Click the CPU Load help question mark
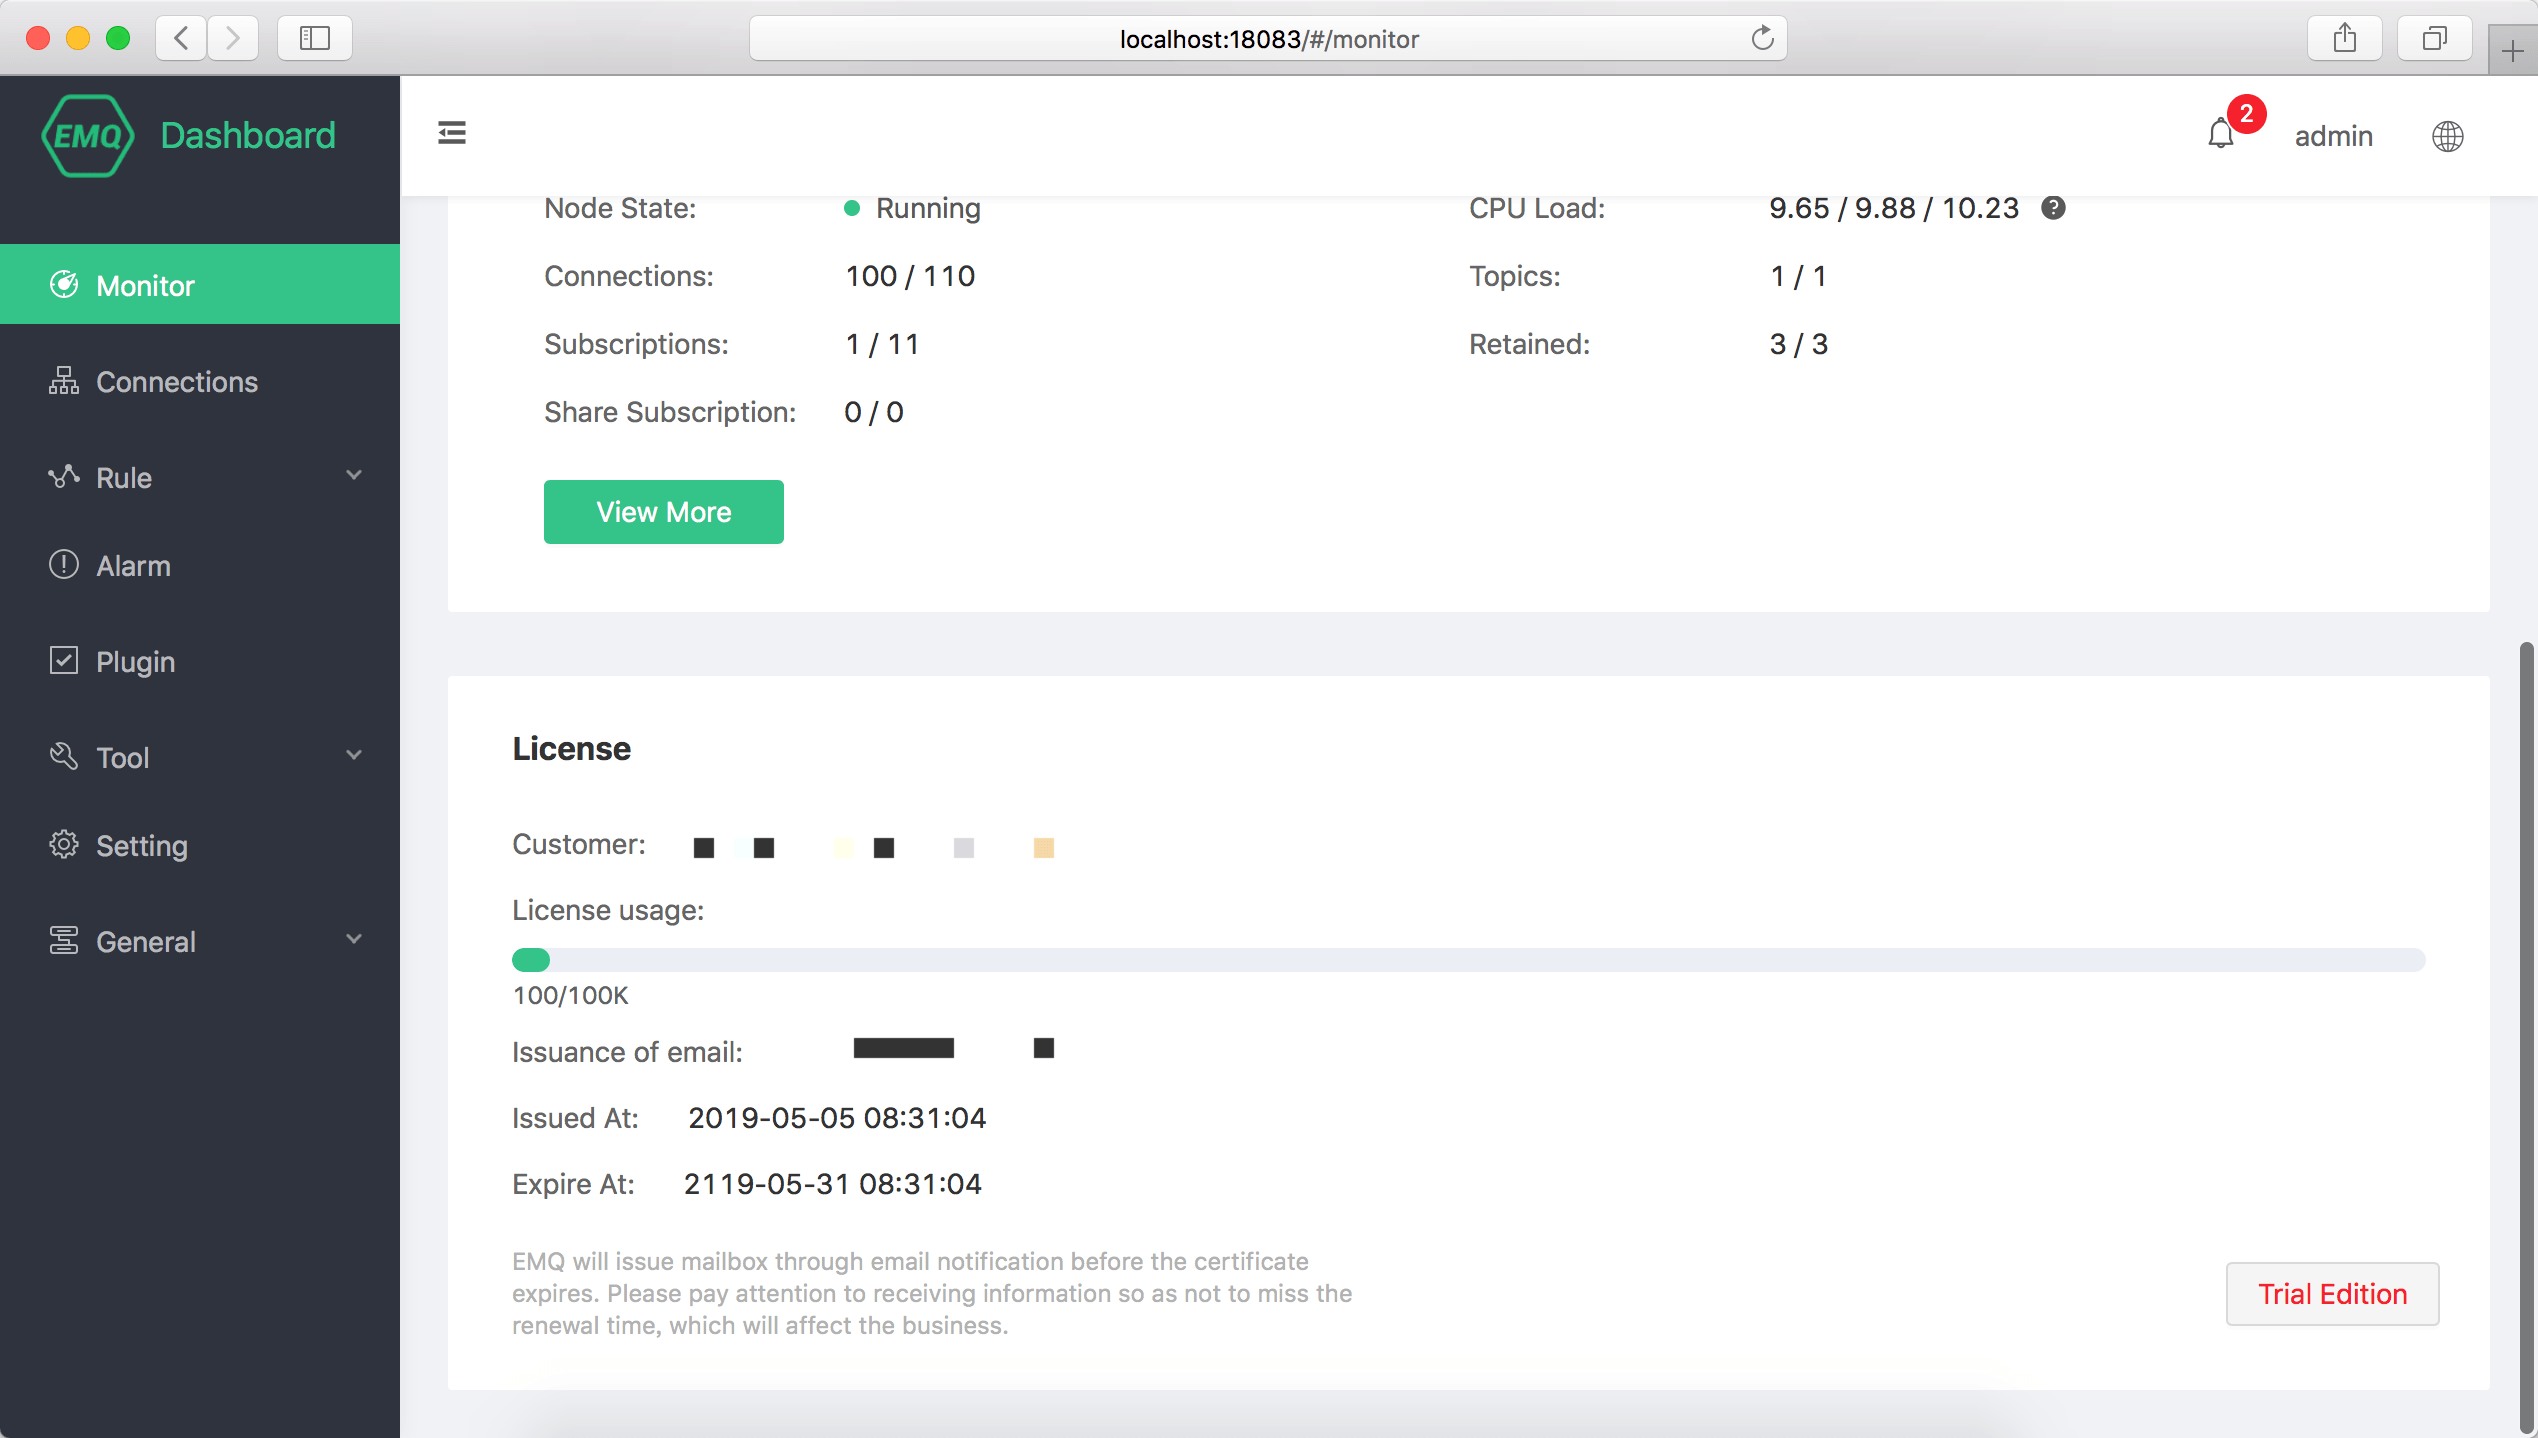Viewport: 2538px width, 1438px height. [x=2053, y=208]
